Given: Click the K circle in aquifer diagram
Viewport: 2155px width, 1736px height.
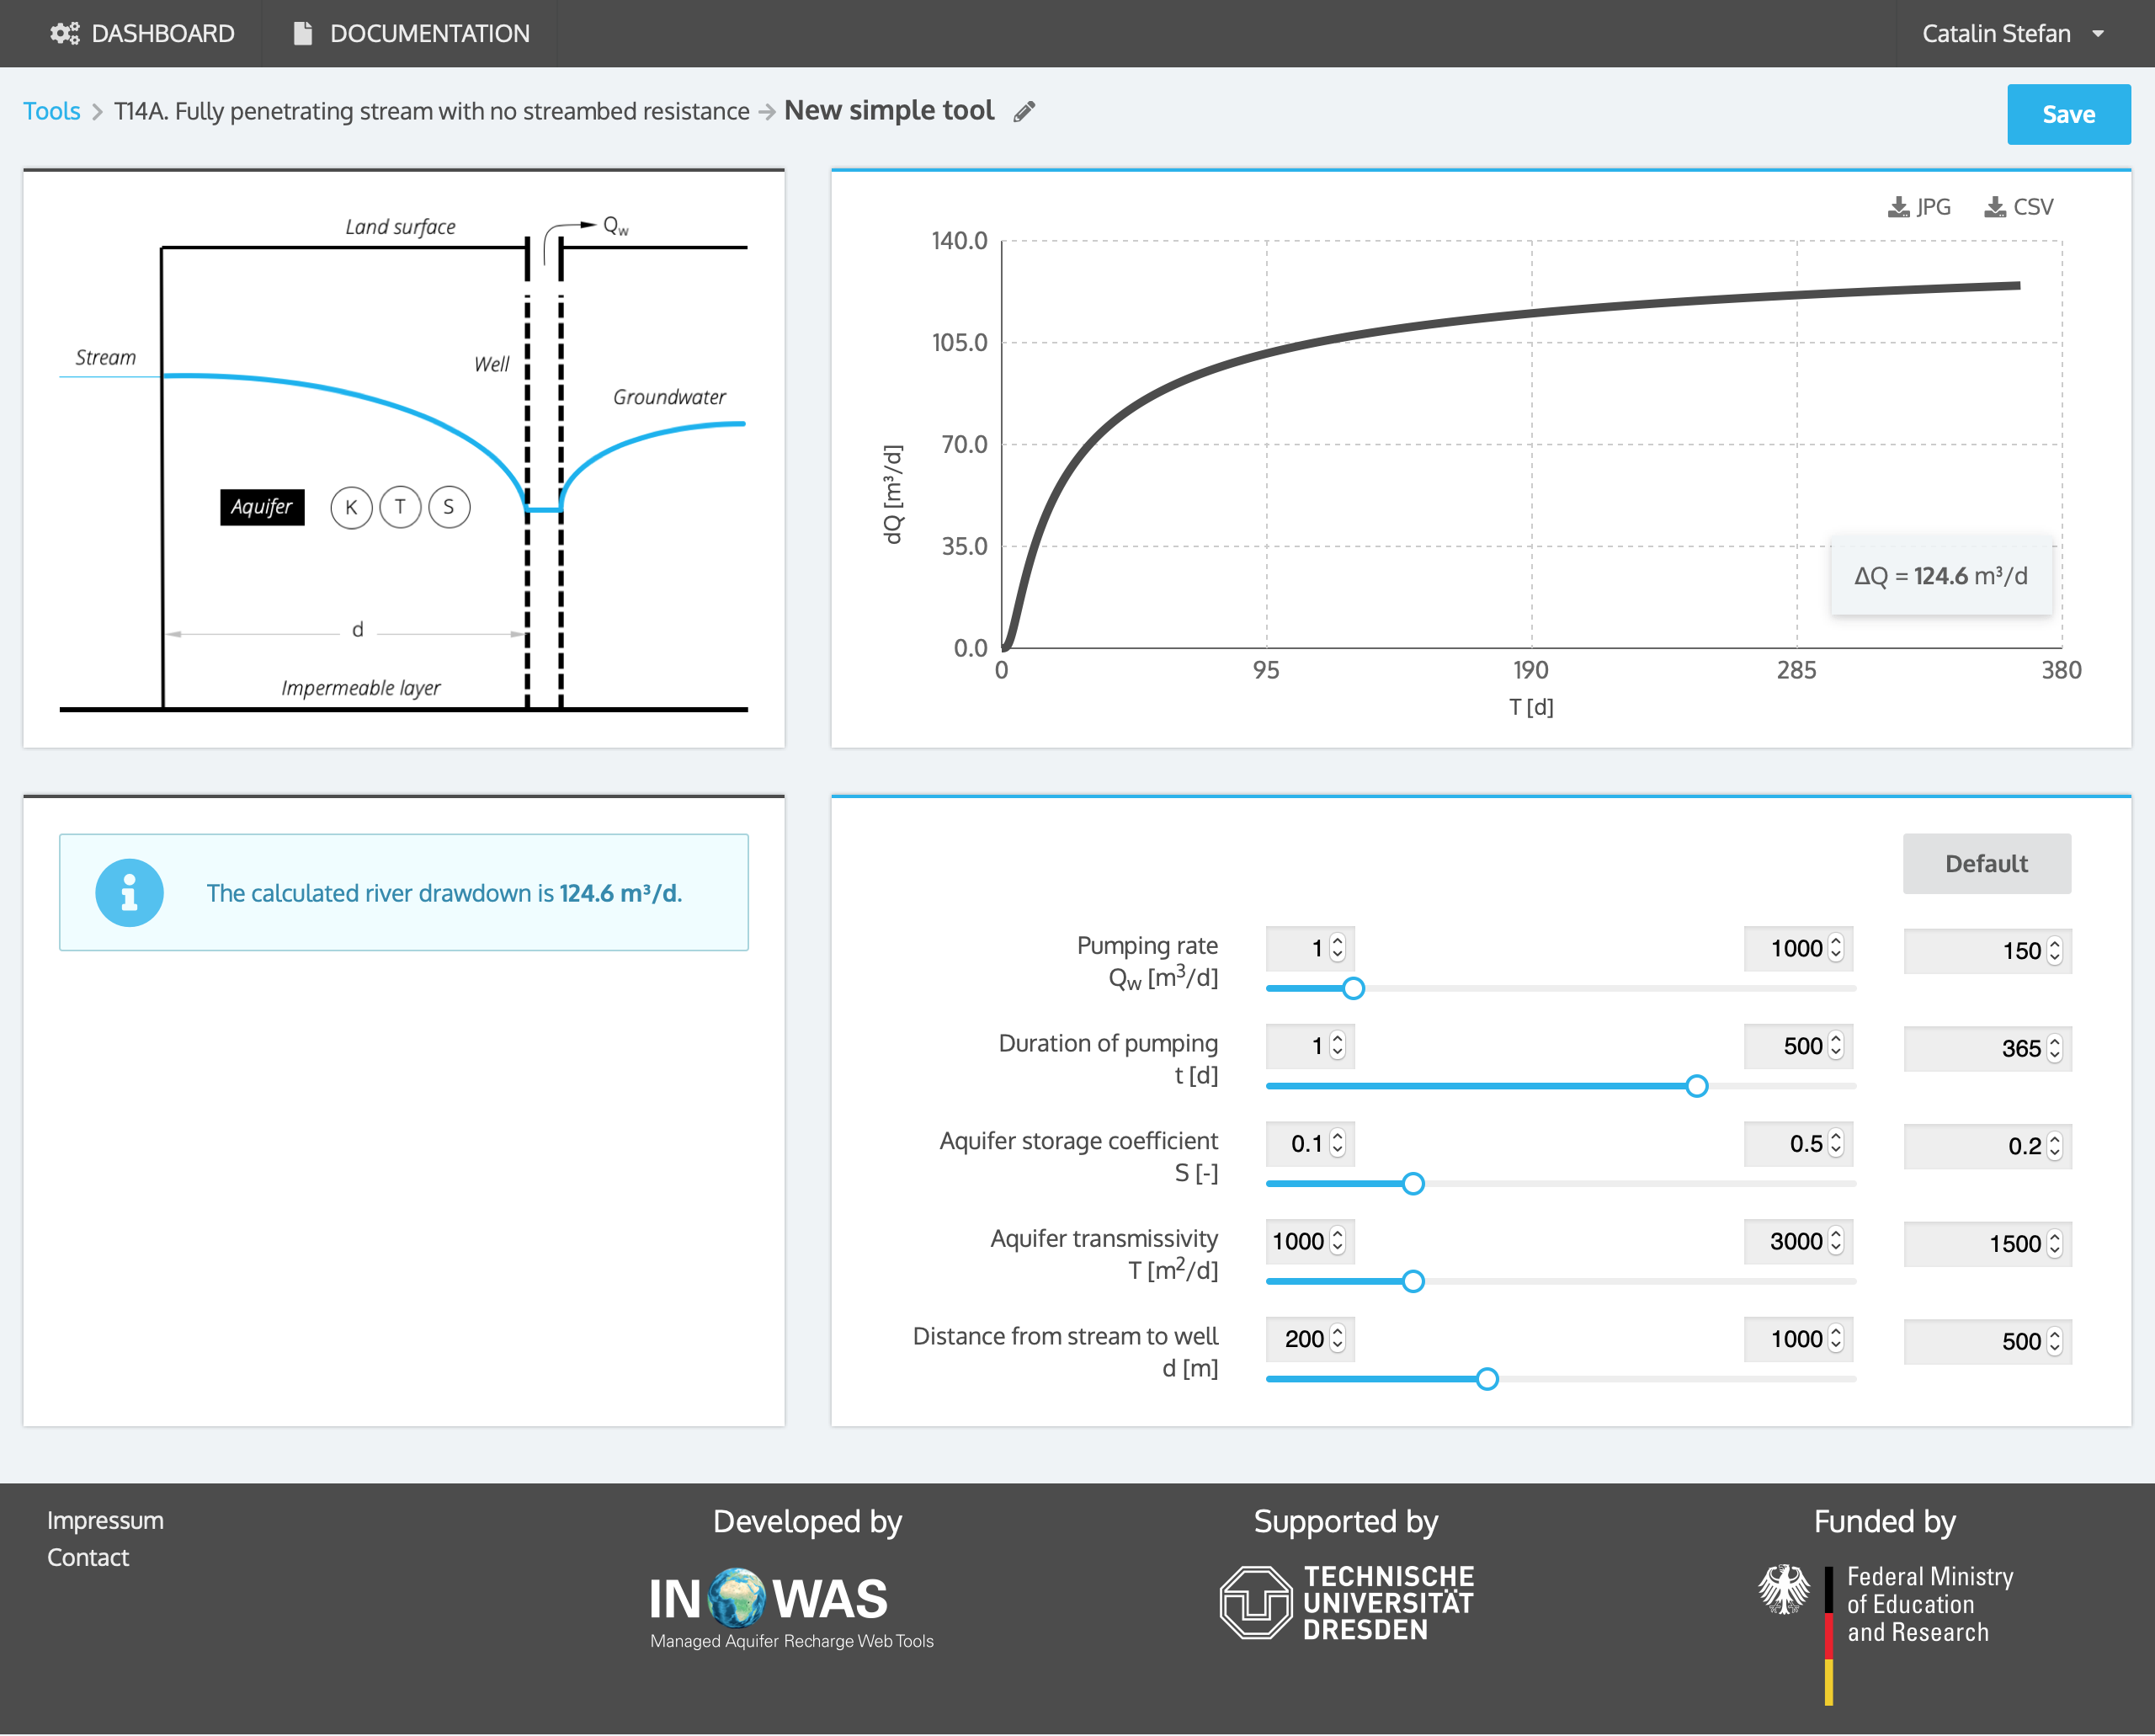Looking at the screenshot, I should (x=351, y=508).
